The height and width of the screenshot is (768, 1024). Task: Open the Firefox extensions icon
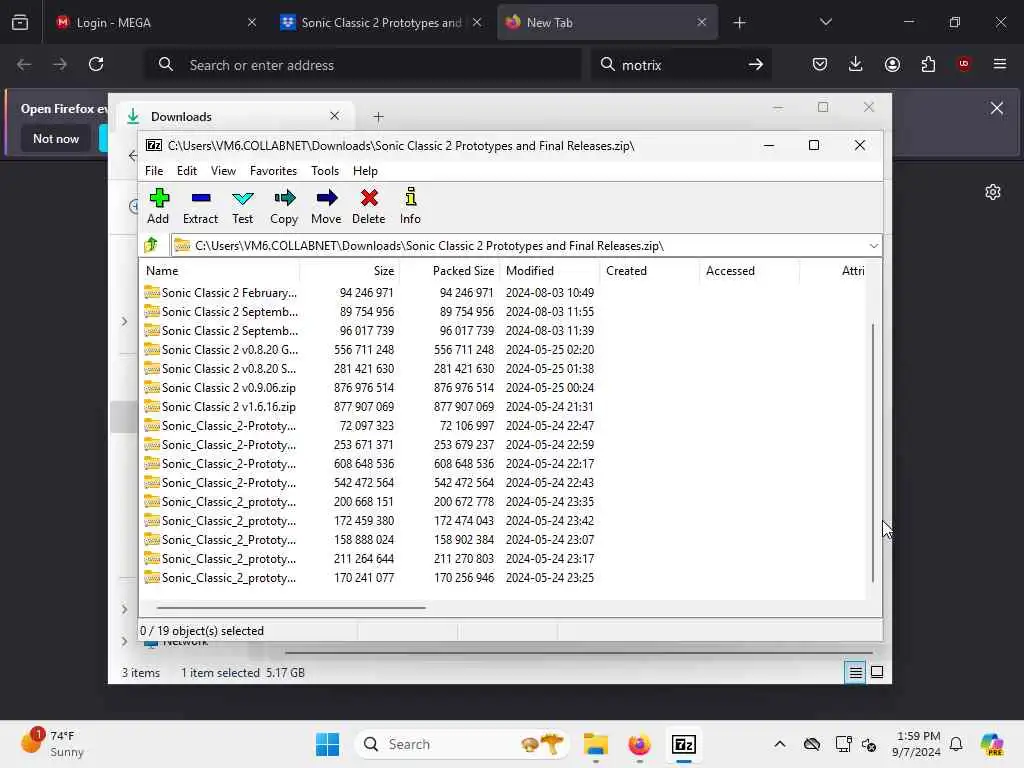coord(928,64)
